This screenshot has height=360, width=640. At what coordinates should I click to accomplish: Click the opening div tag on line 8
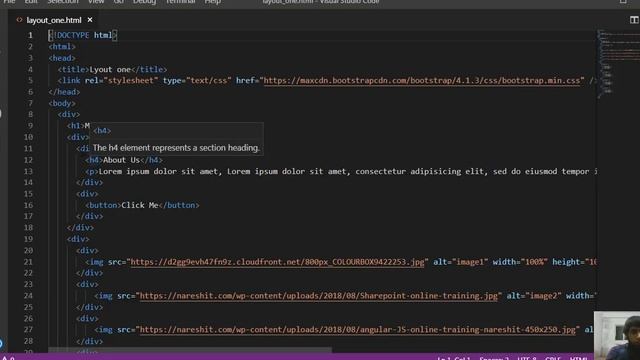69,114
